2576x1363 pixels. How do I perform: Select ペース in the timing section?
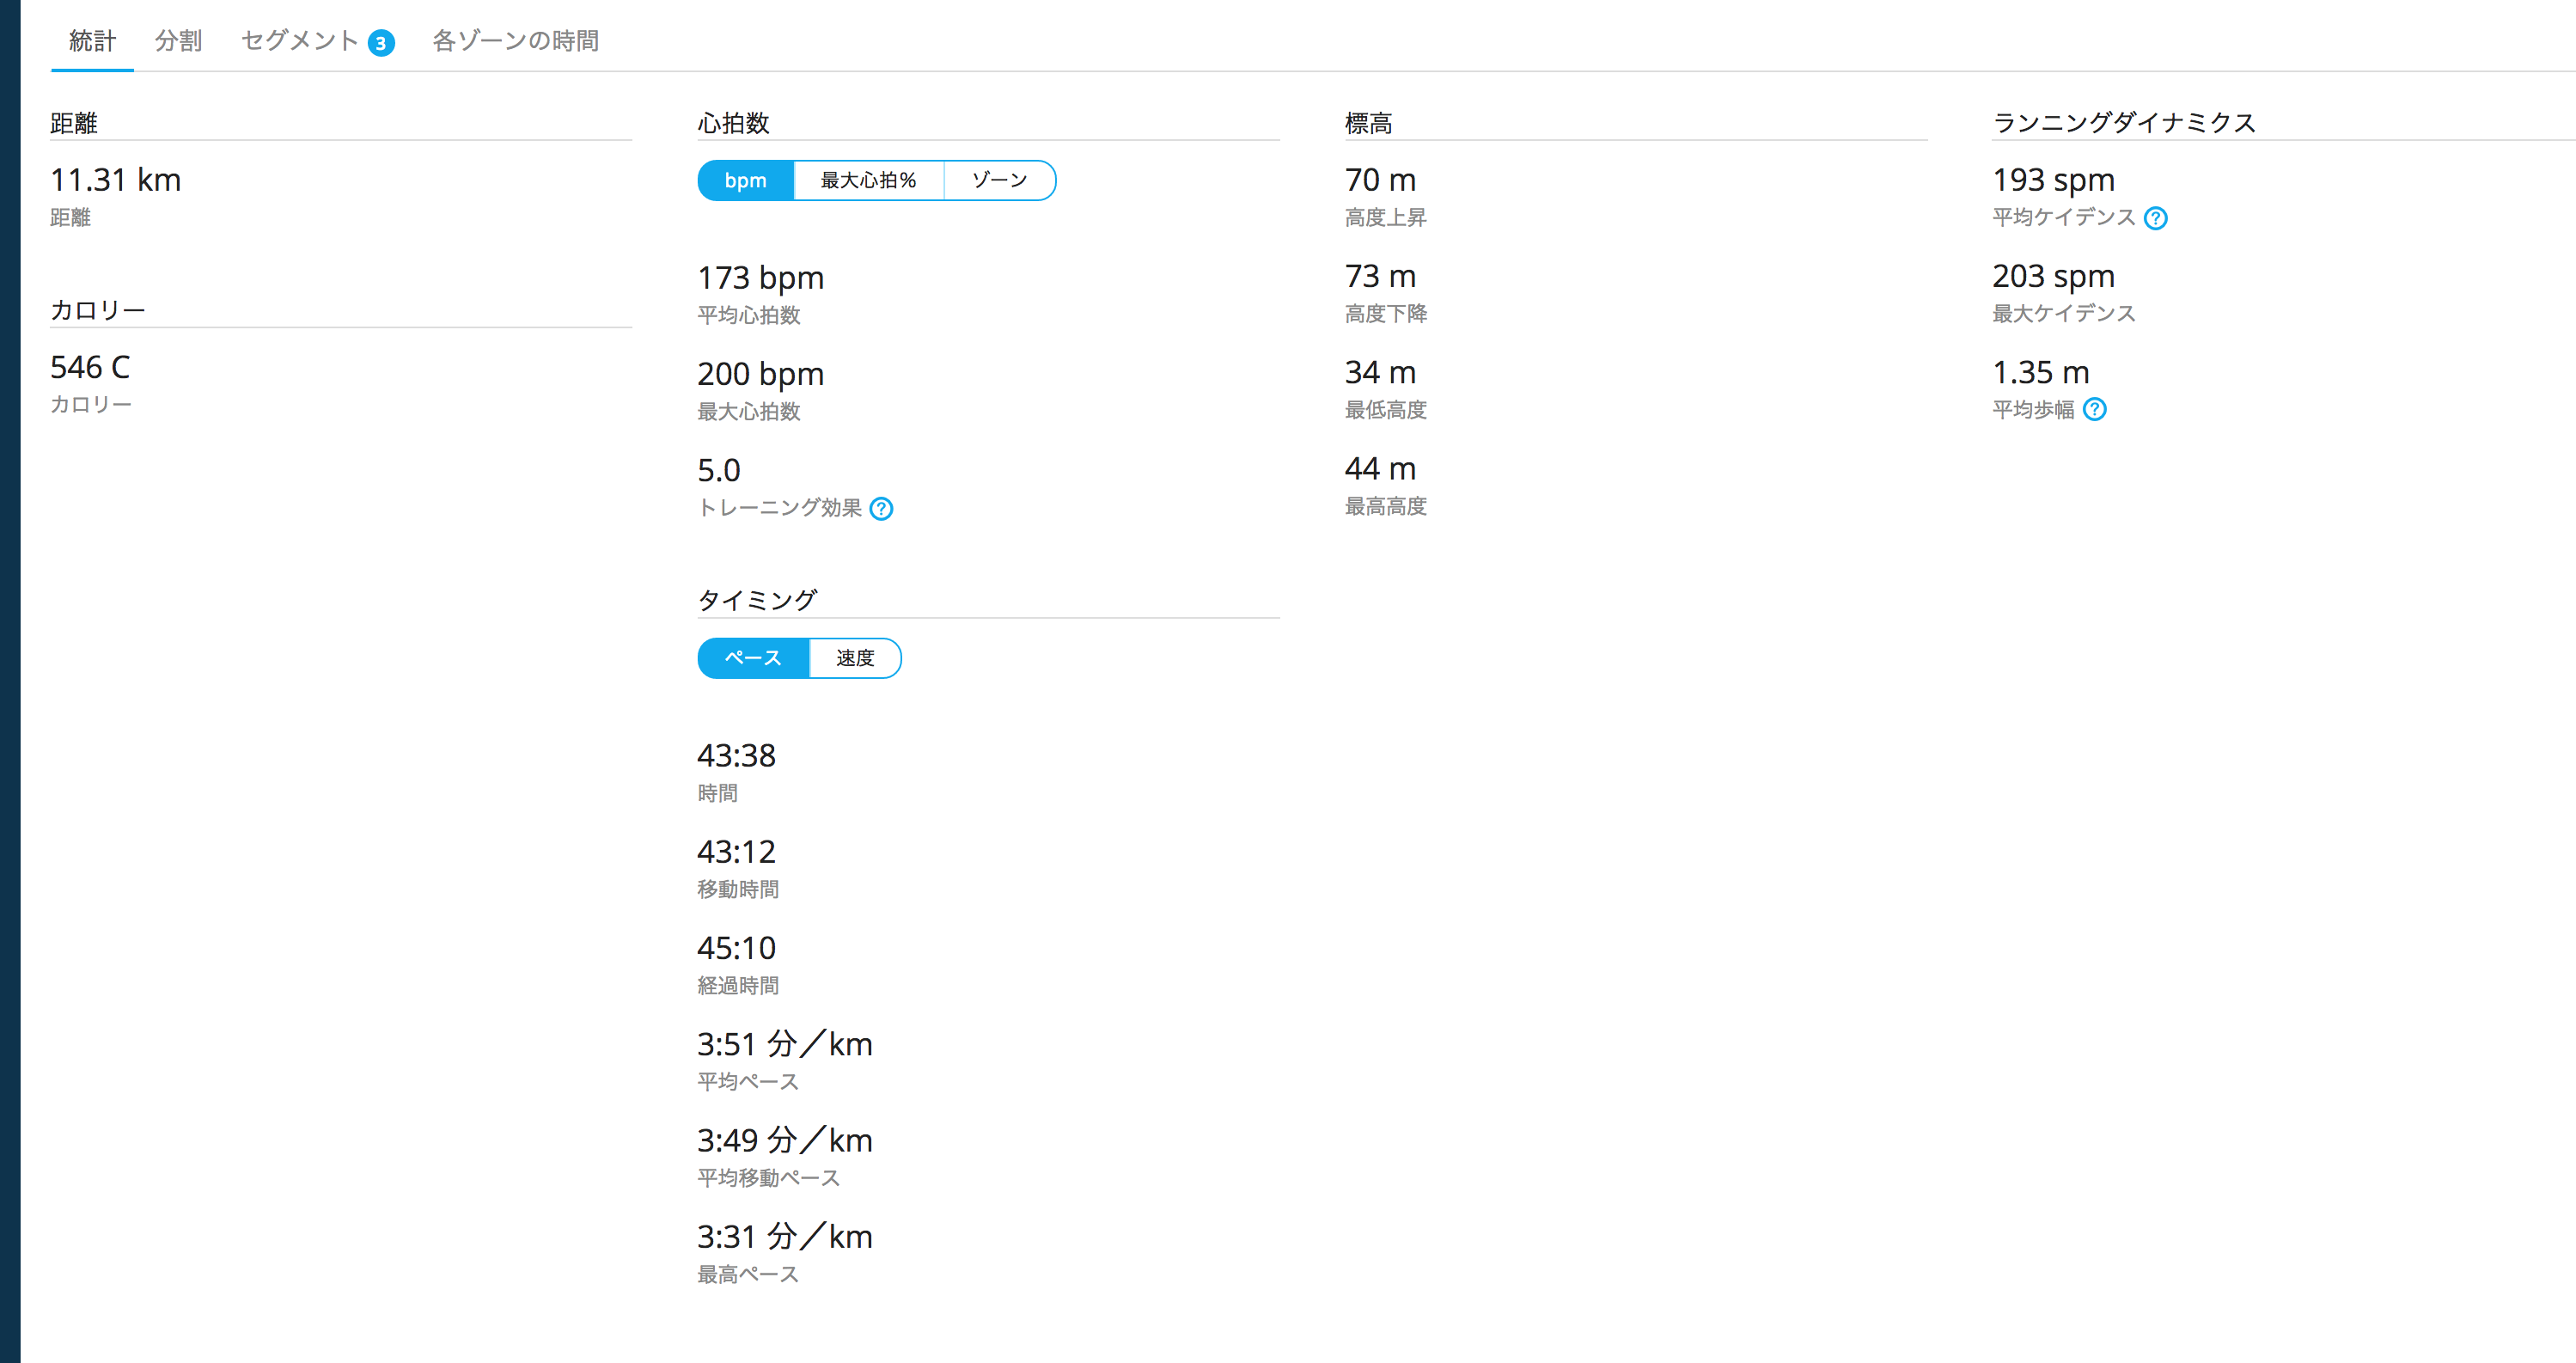tap(753, 658)
